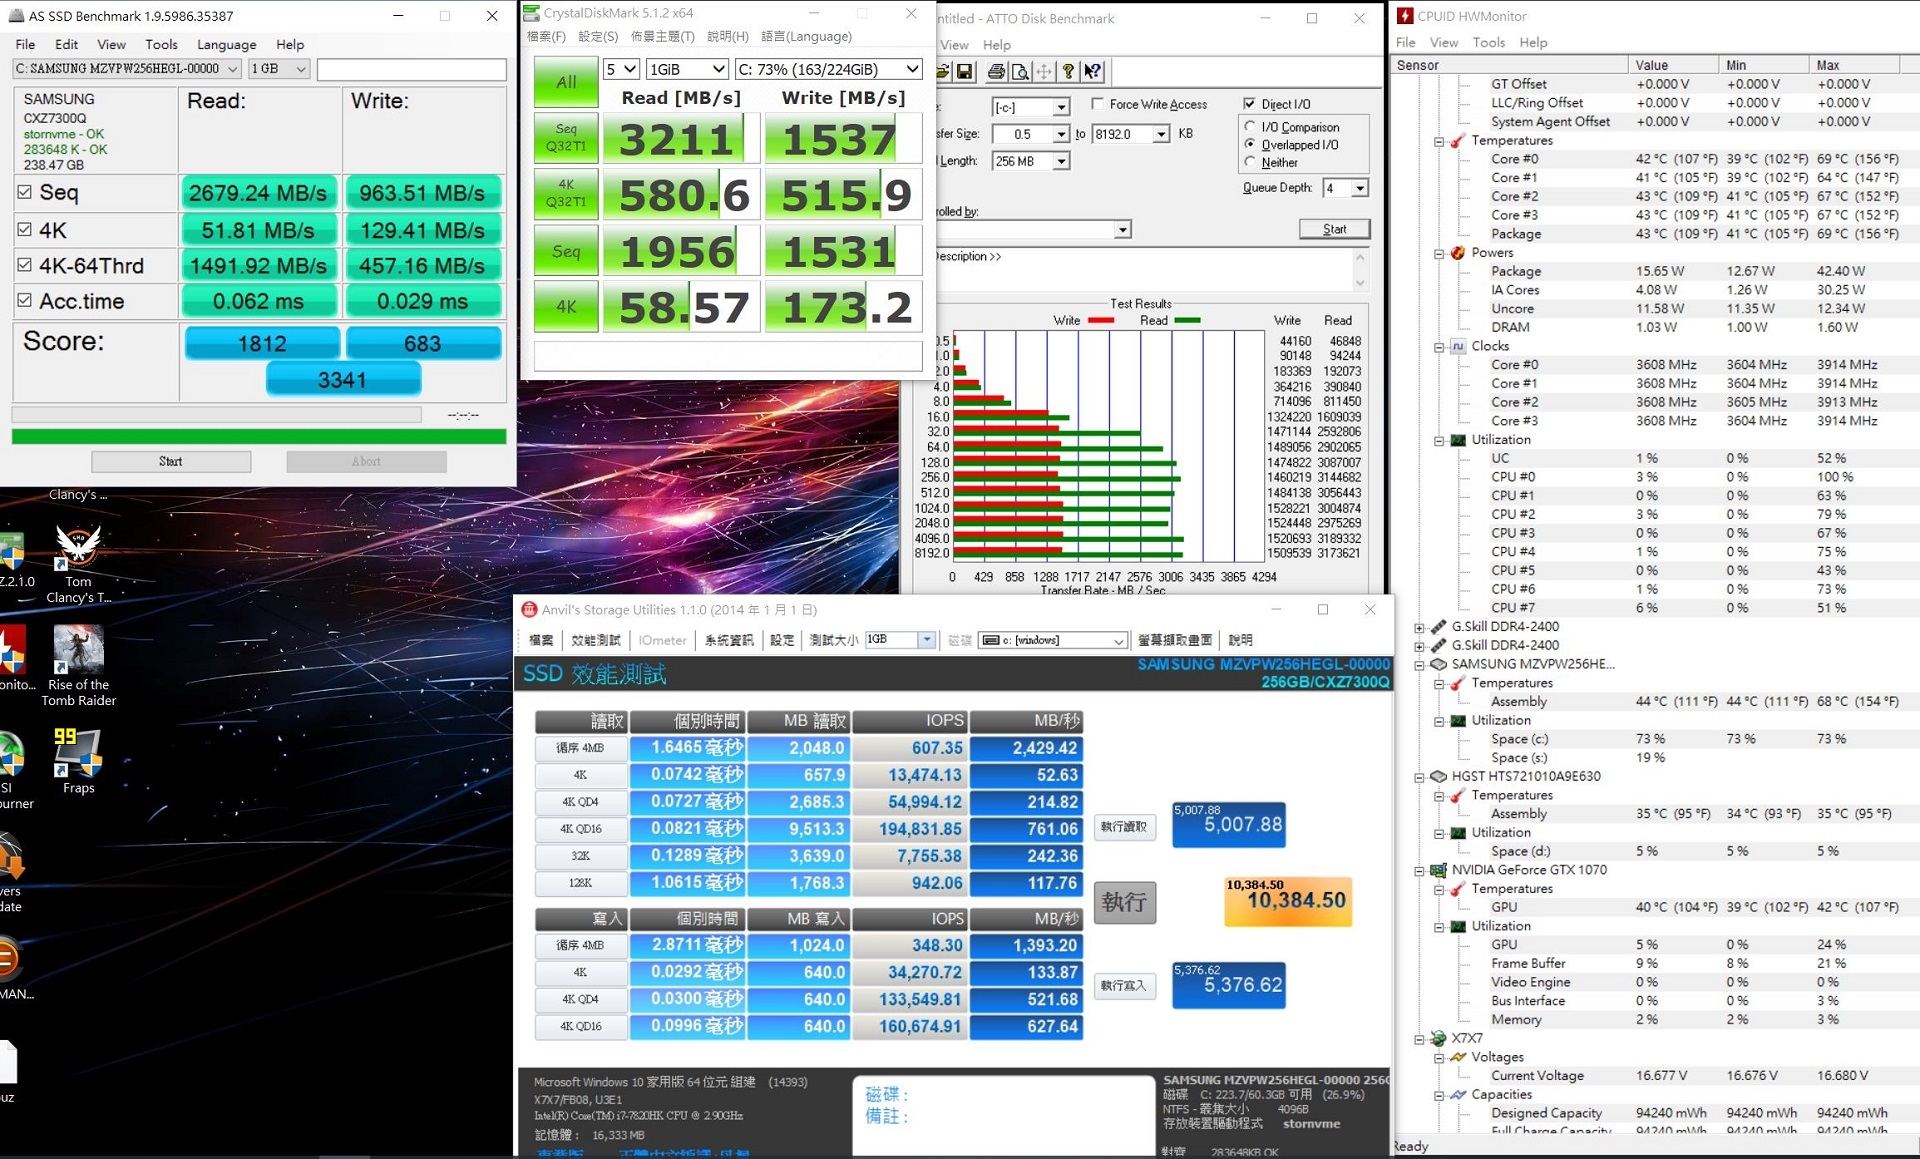This screenshot has height=1159, width=1920.
Task: Click the CPU Temperatures thermometer icon in HWMonitor
Action: tap(1458, 140)
